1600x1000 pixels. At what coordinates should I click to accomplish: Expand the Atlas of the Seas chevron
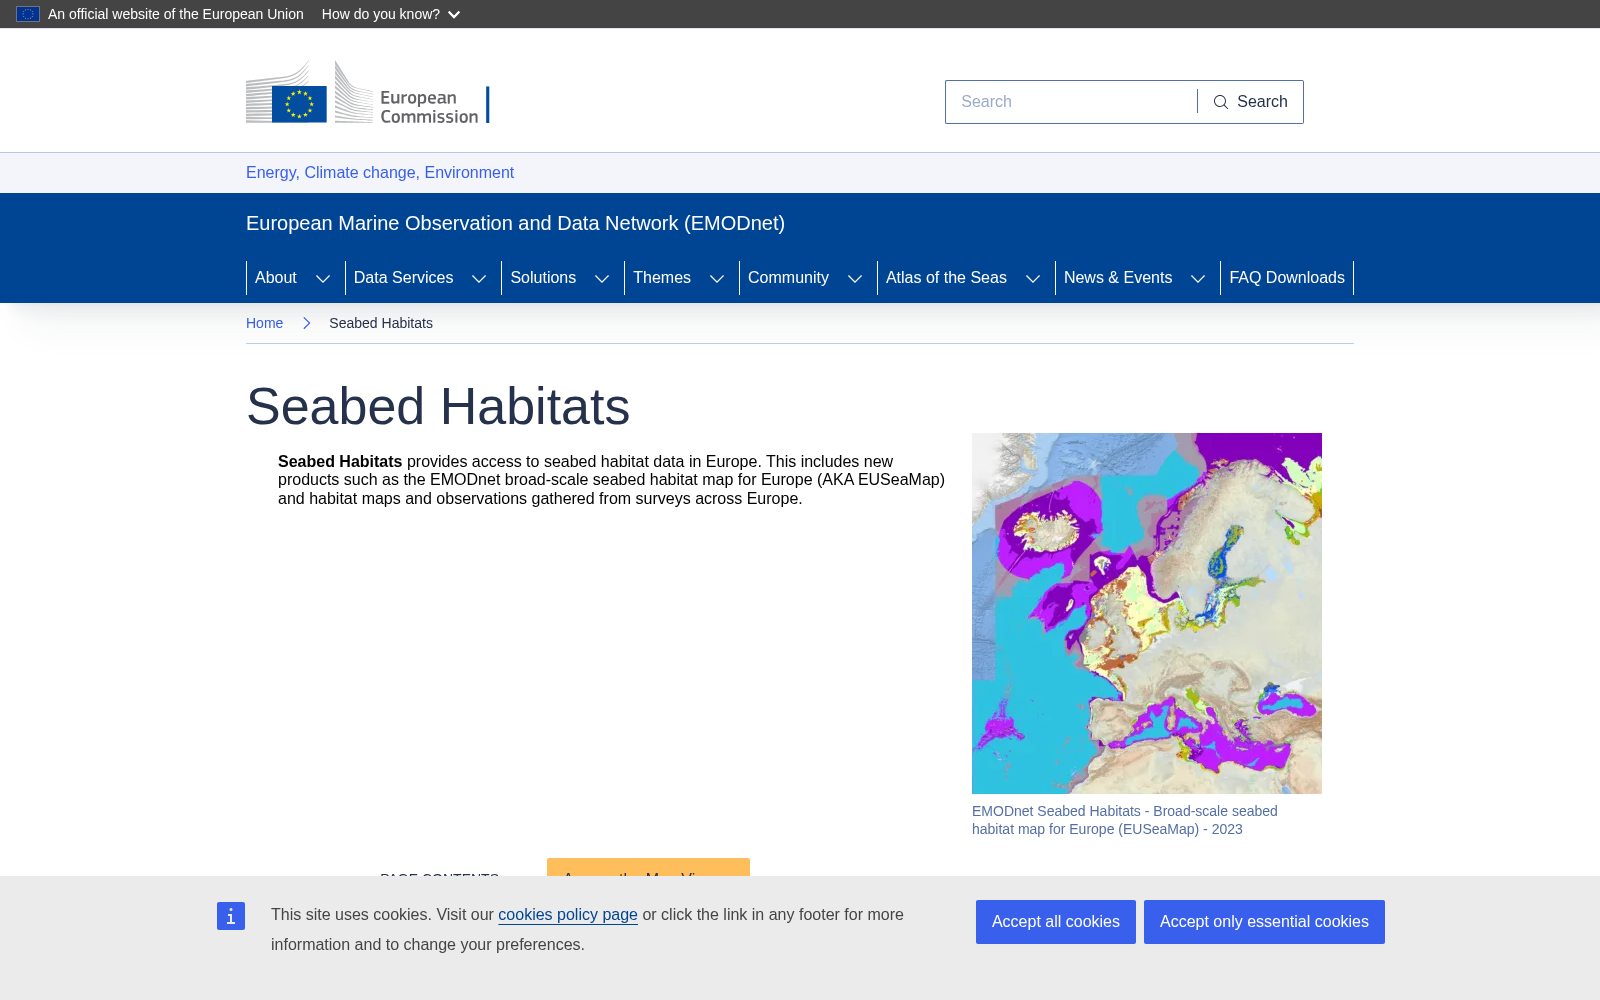pos(1033,278)
